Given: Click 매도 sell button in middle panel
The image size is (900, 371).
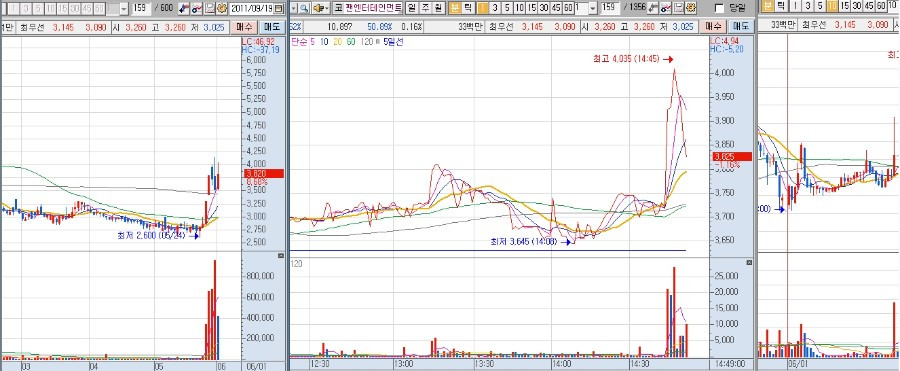Looking at the screenshot, I should (x=740, y=26).
